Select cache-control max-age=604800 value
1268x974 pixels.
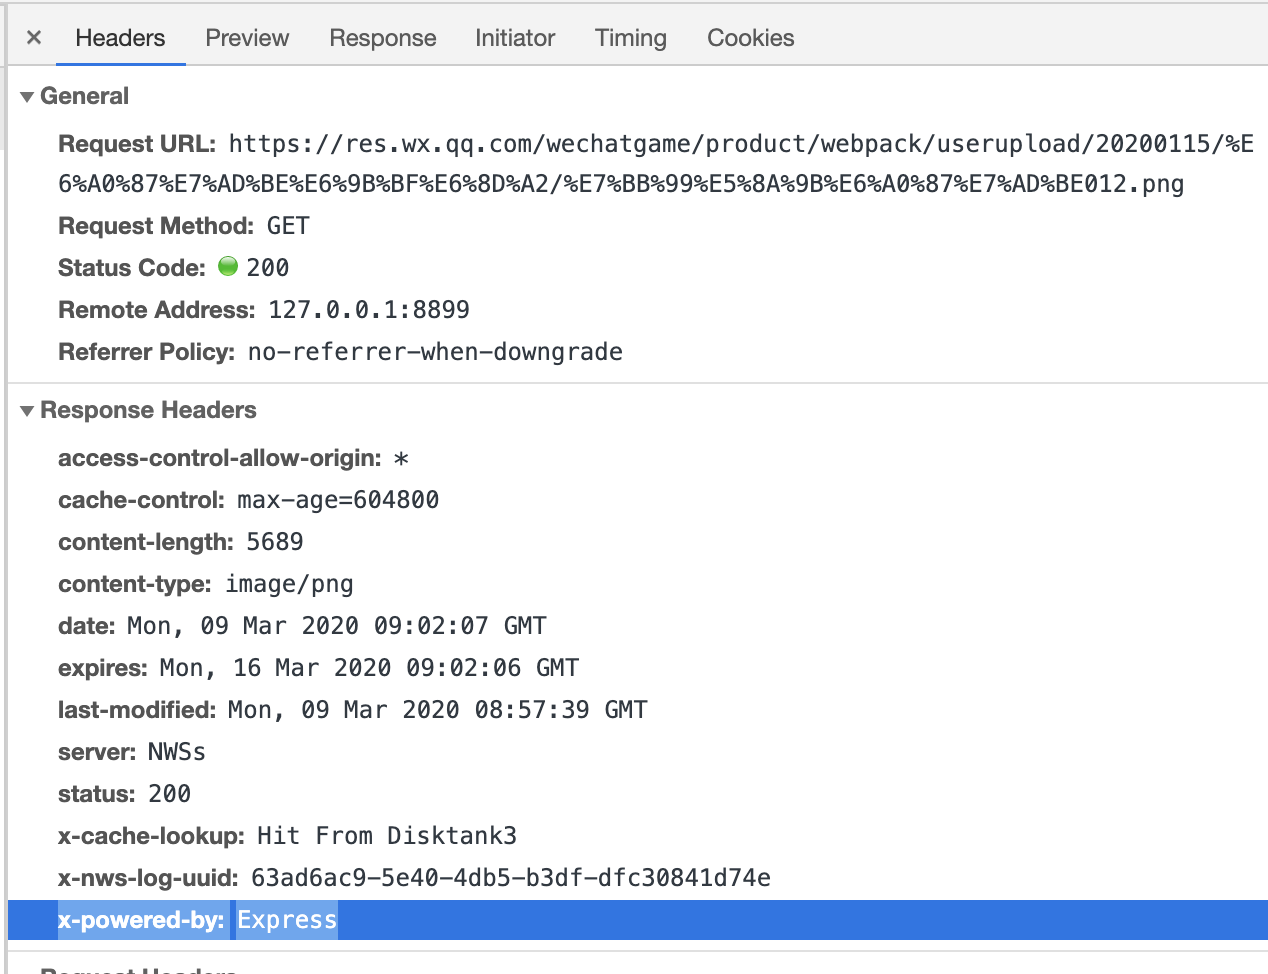click(x=338, y=500)
